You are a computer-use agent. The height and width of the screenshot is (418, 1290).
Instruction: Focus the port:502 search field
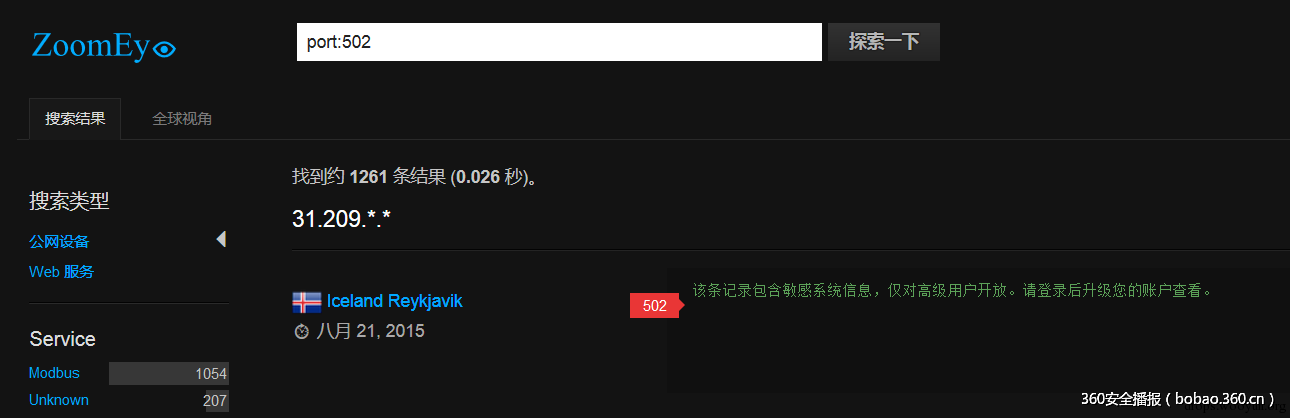tap(559, 42)
